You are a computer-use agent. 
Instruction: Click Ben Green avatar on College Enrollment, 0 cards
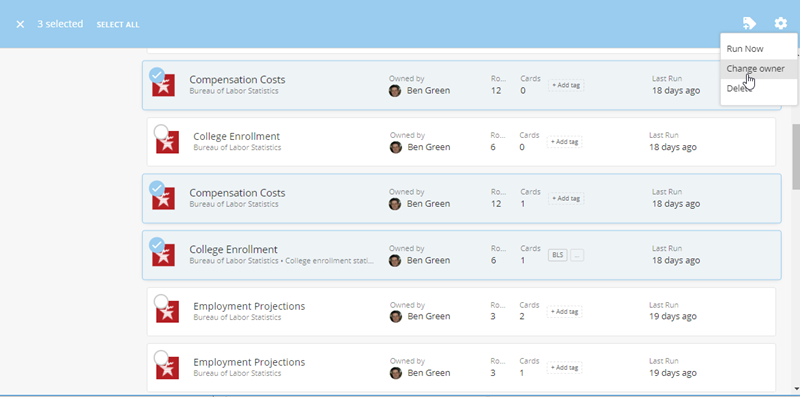click(x=396, y=147)
